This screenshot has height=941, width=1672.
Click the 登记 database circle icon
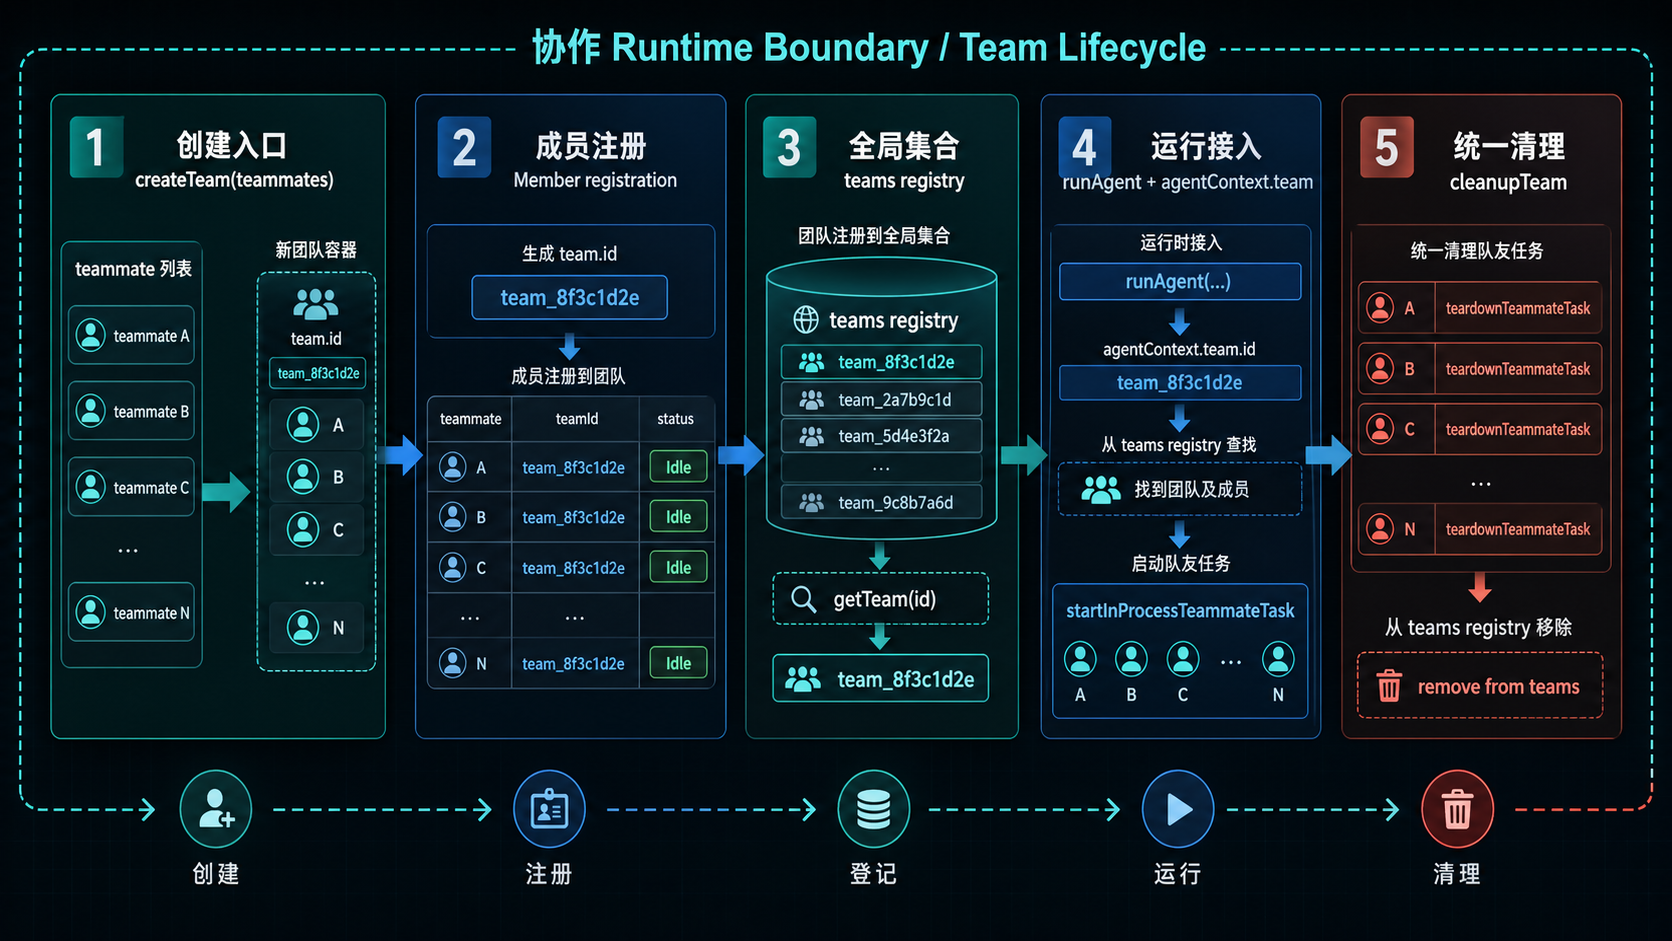pos(873,808)
